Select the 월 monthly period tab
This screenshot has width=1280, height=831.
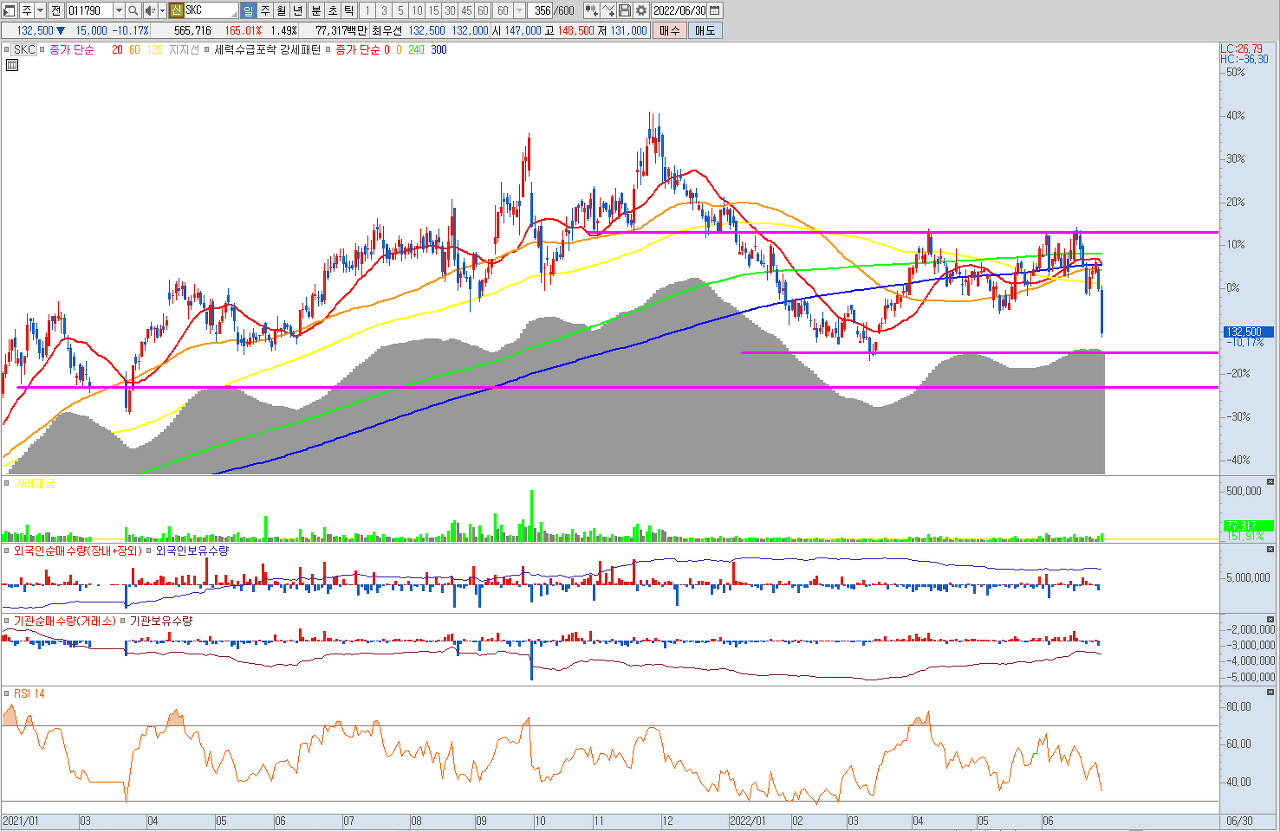281,11
